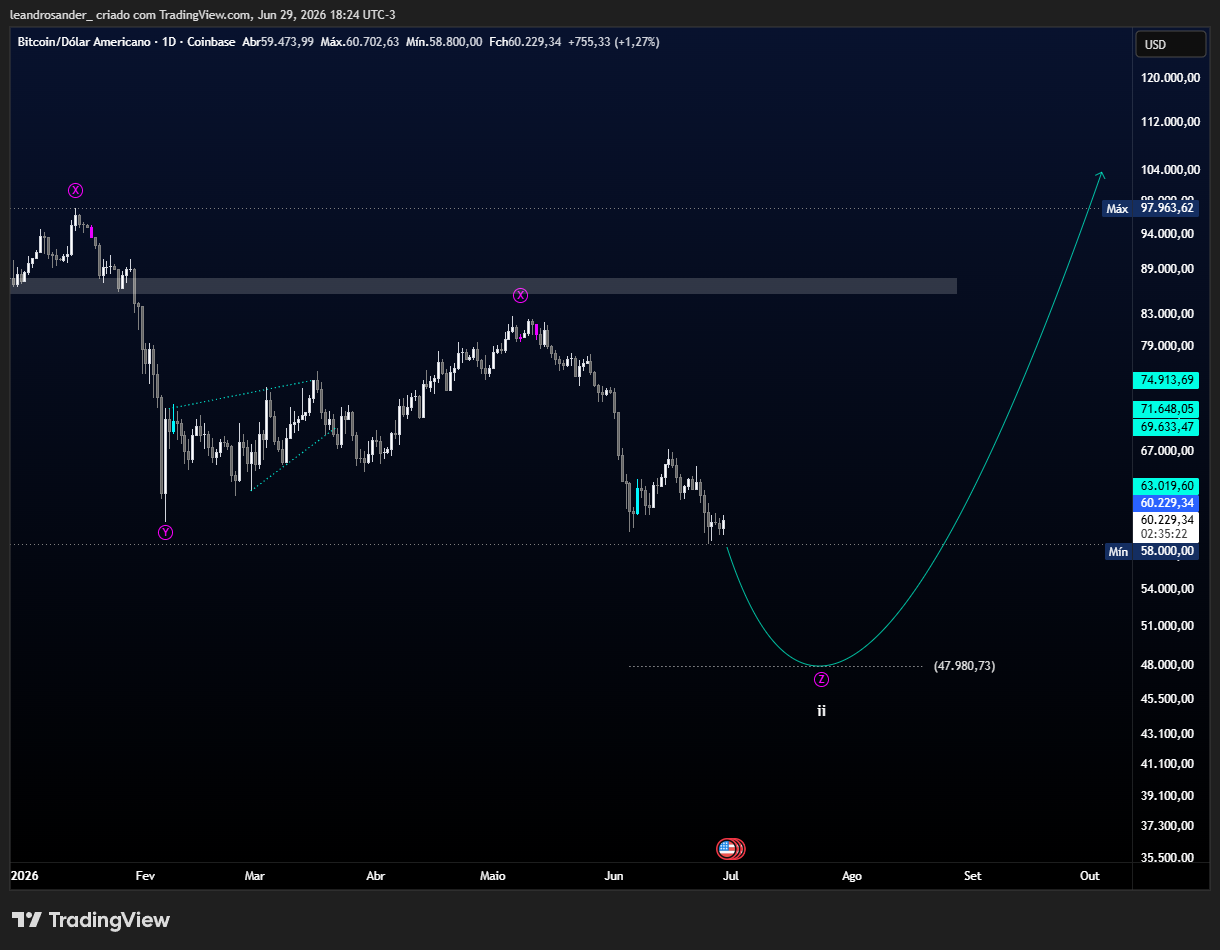The width and height of the screenshot is (1220, 950).
Task: Click the Máx label tag
Action: point(1117,209)
